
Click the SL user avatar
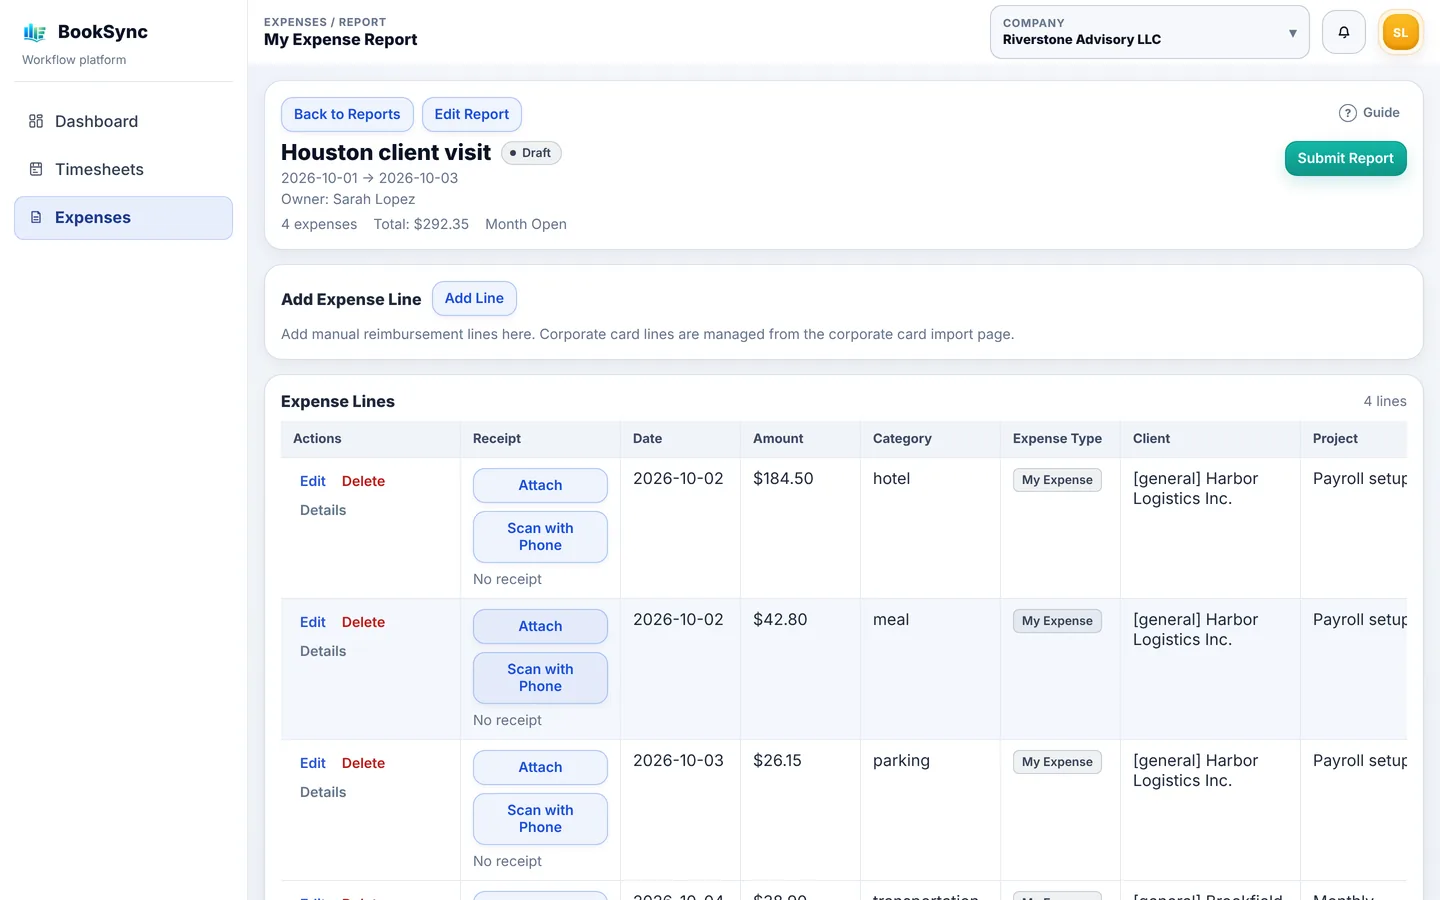point(1400,32)
